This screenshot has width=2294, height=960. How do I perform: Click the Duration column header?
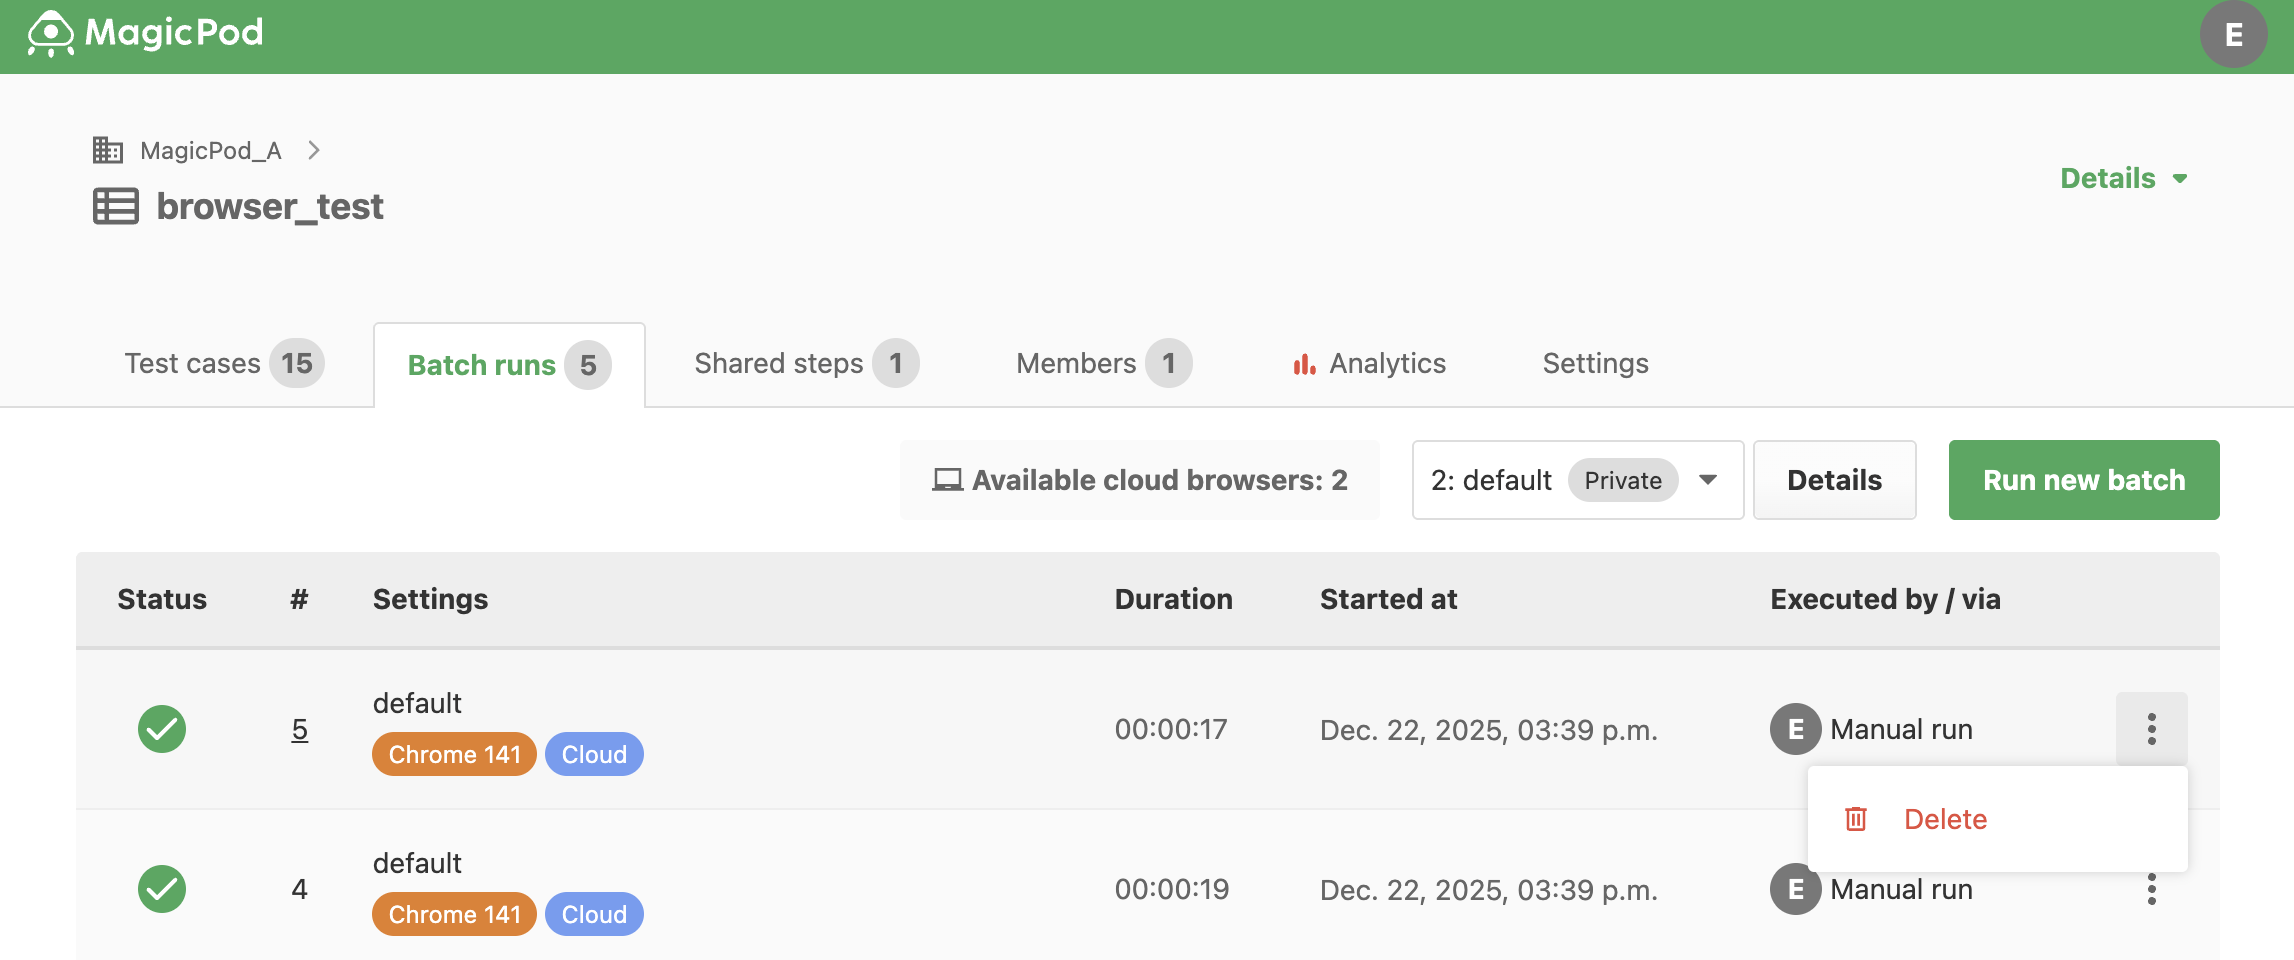click(1173, 599)
